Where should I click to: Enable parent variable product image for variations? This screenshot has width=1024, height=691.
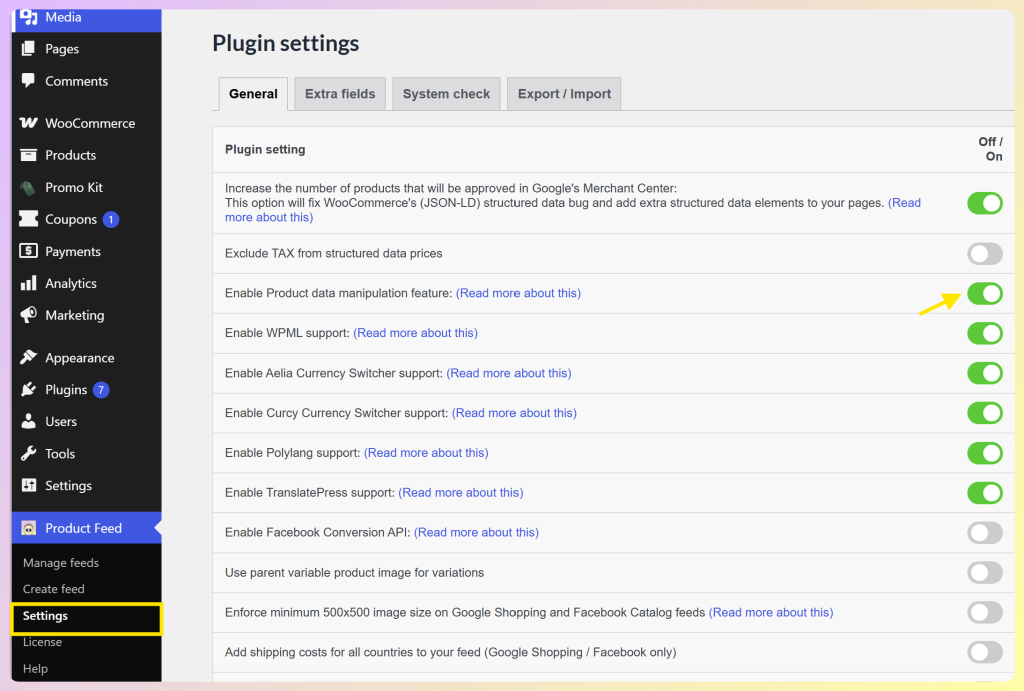pos(985,573)
